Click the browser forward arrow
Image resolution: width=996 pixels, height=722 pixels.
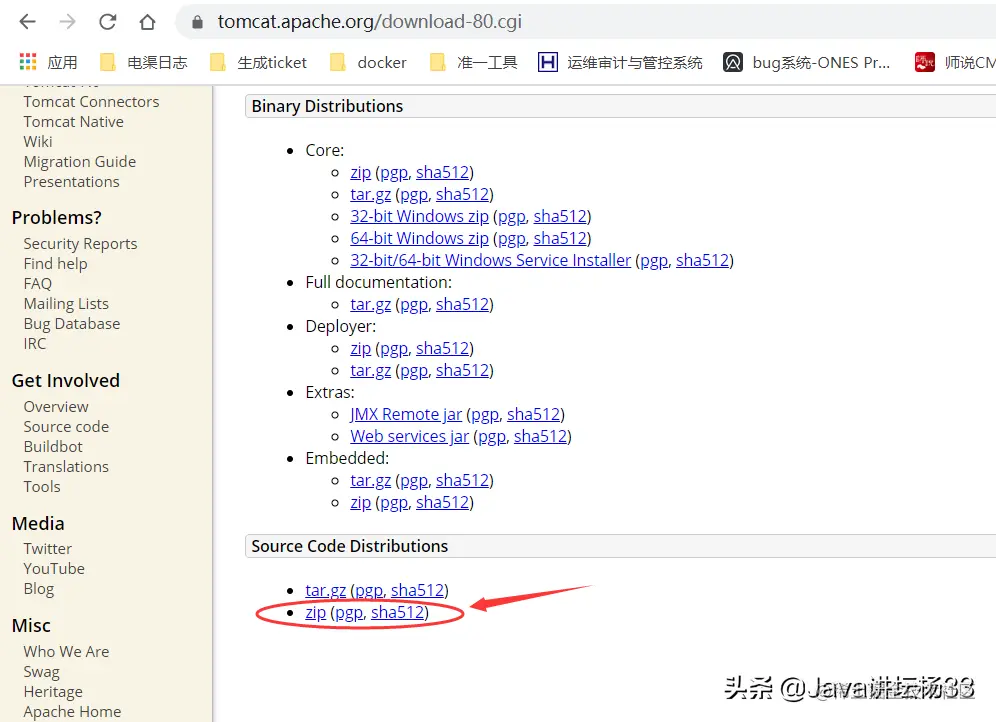[67, 22]
